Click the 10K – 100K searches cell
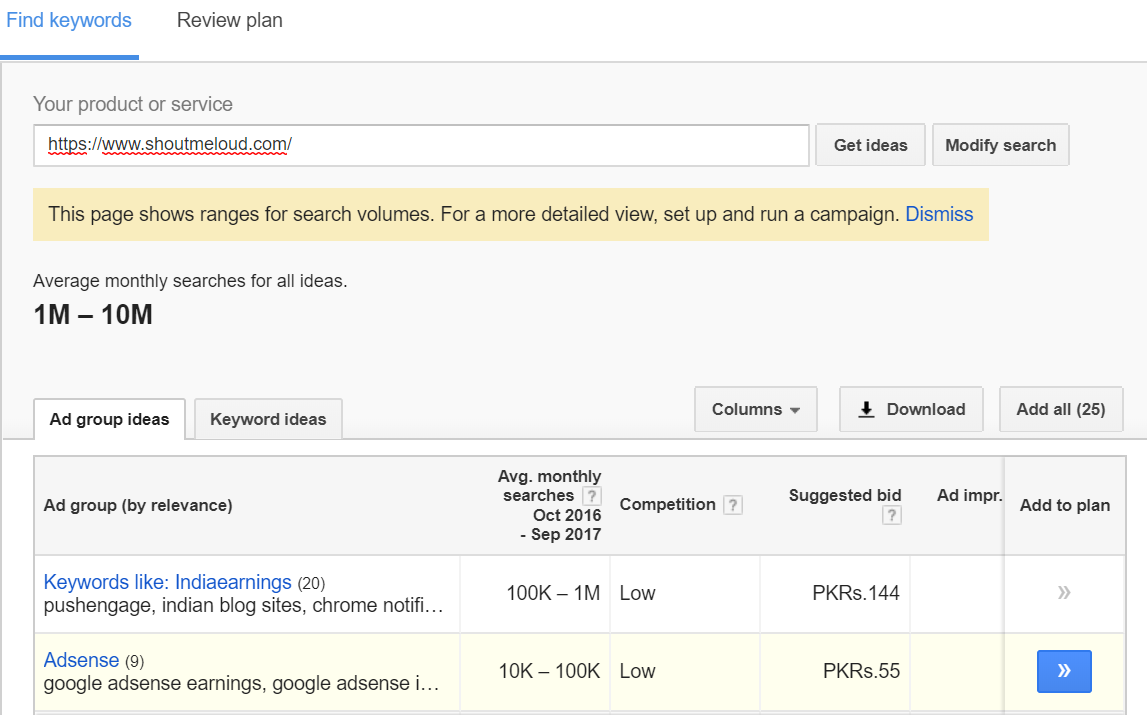This screenshot has height=715, width=1147. [549, 671]
